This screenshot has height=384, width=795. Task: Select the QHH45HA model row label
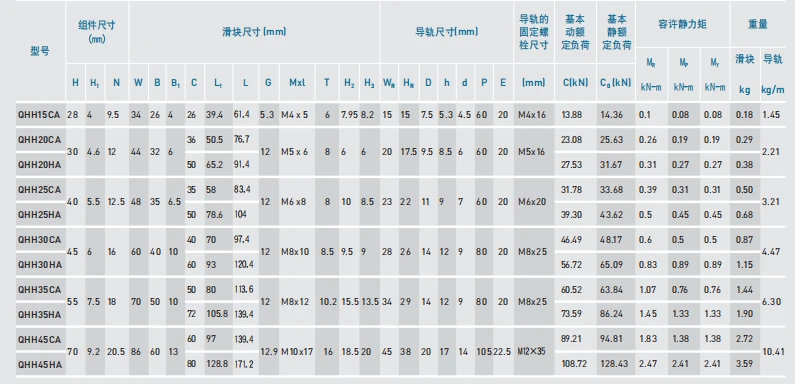(39, 364)
